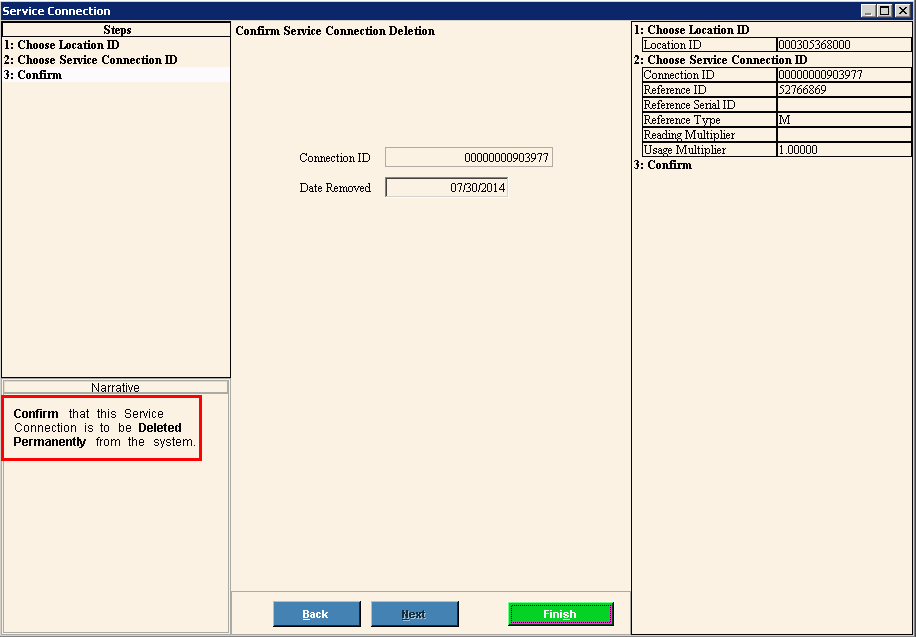
Task: Click the center Connection ID input field
Action: [x=468, y=158]
